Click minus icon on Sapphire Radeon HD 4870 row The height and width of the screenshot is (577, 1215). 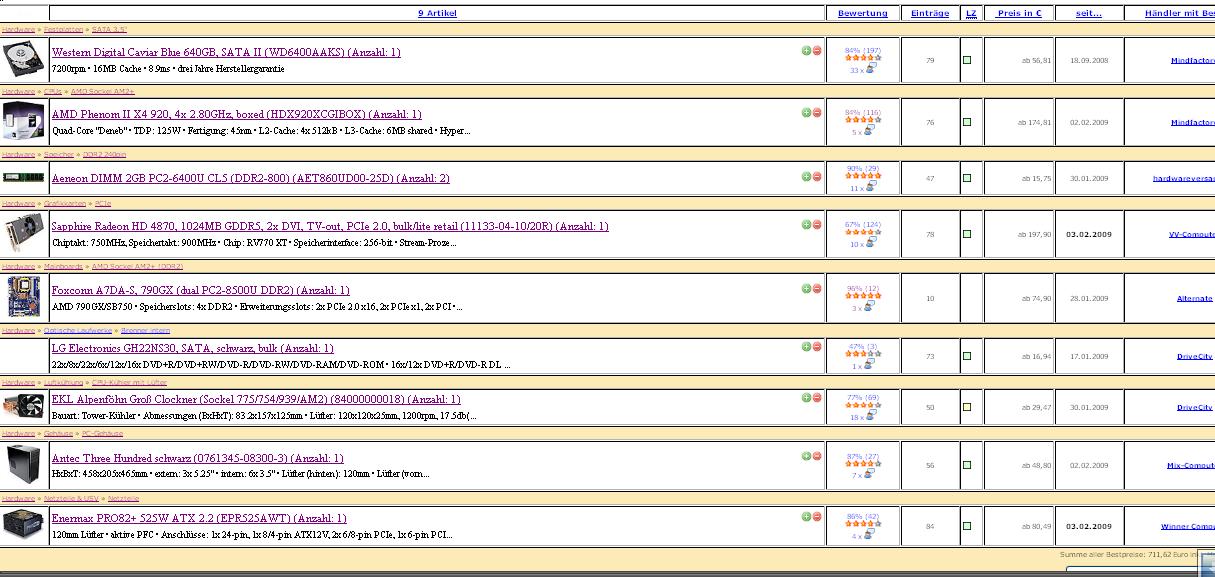(817, 225)
